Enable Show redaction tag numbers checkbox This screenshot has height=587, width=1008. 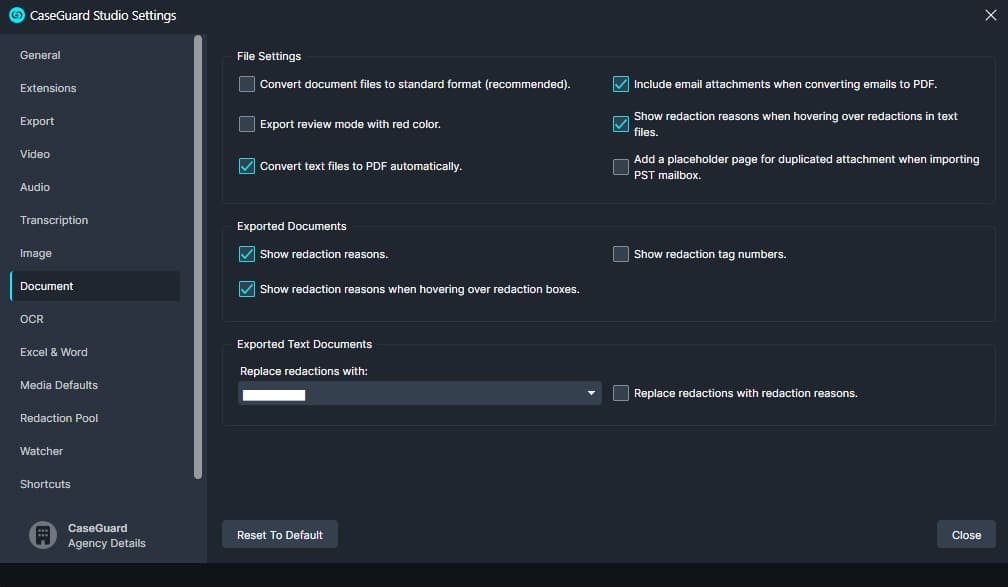[x=621, y=254]
